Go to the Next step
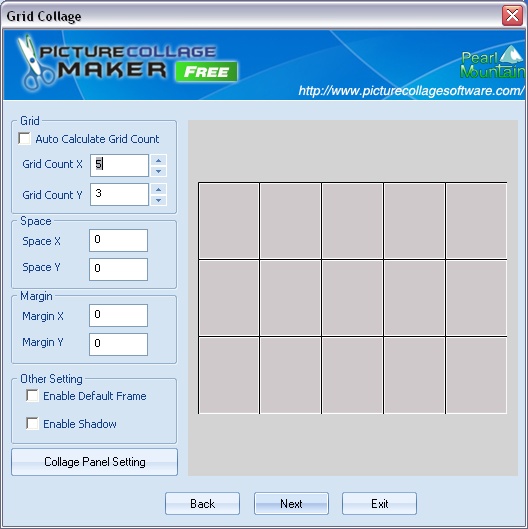This screenshot has height=529, width=528. click(291, 503)
